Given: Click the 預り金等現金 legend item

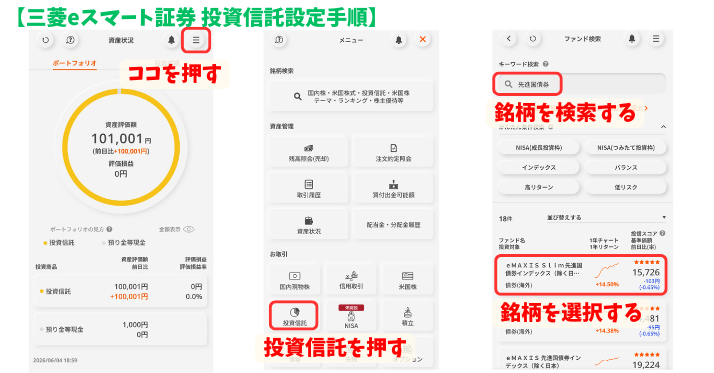Looking at the screenshot, I should (124, 243).
